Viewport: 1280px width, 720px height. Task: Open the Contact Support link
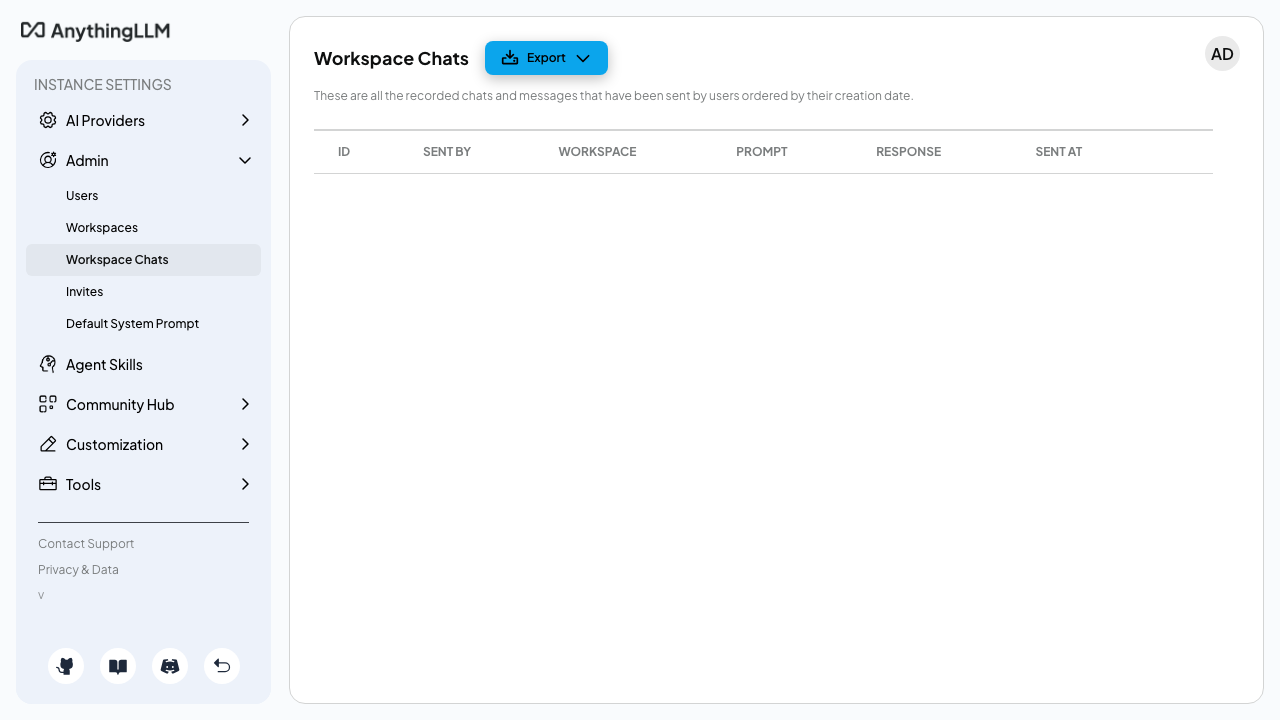tap(86, 544)
